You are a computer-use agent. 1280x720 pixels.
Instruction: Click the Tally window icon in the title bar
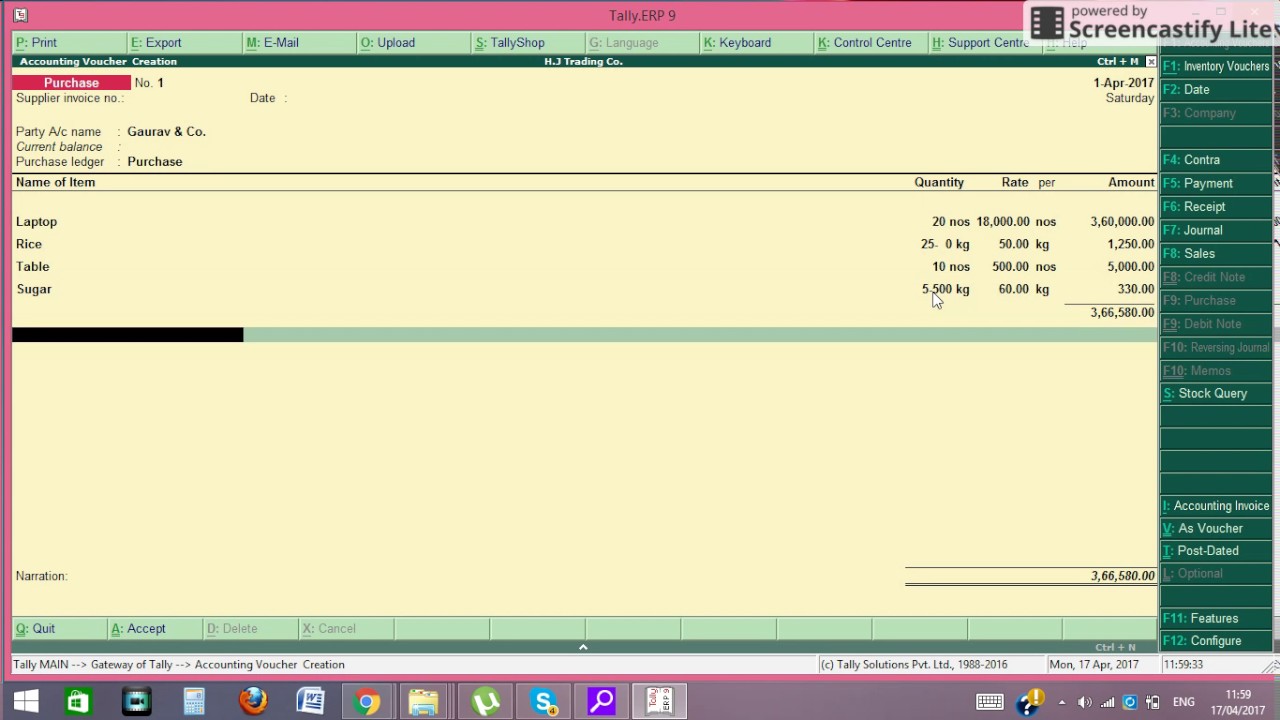20,15
